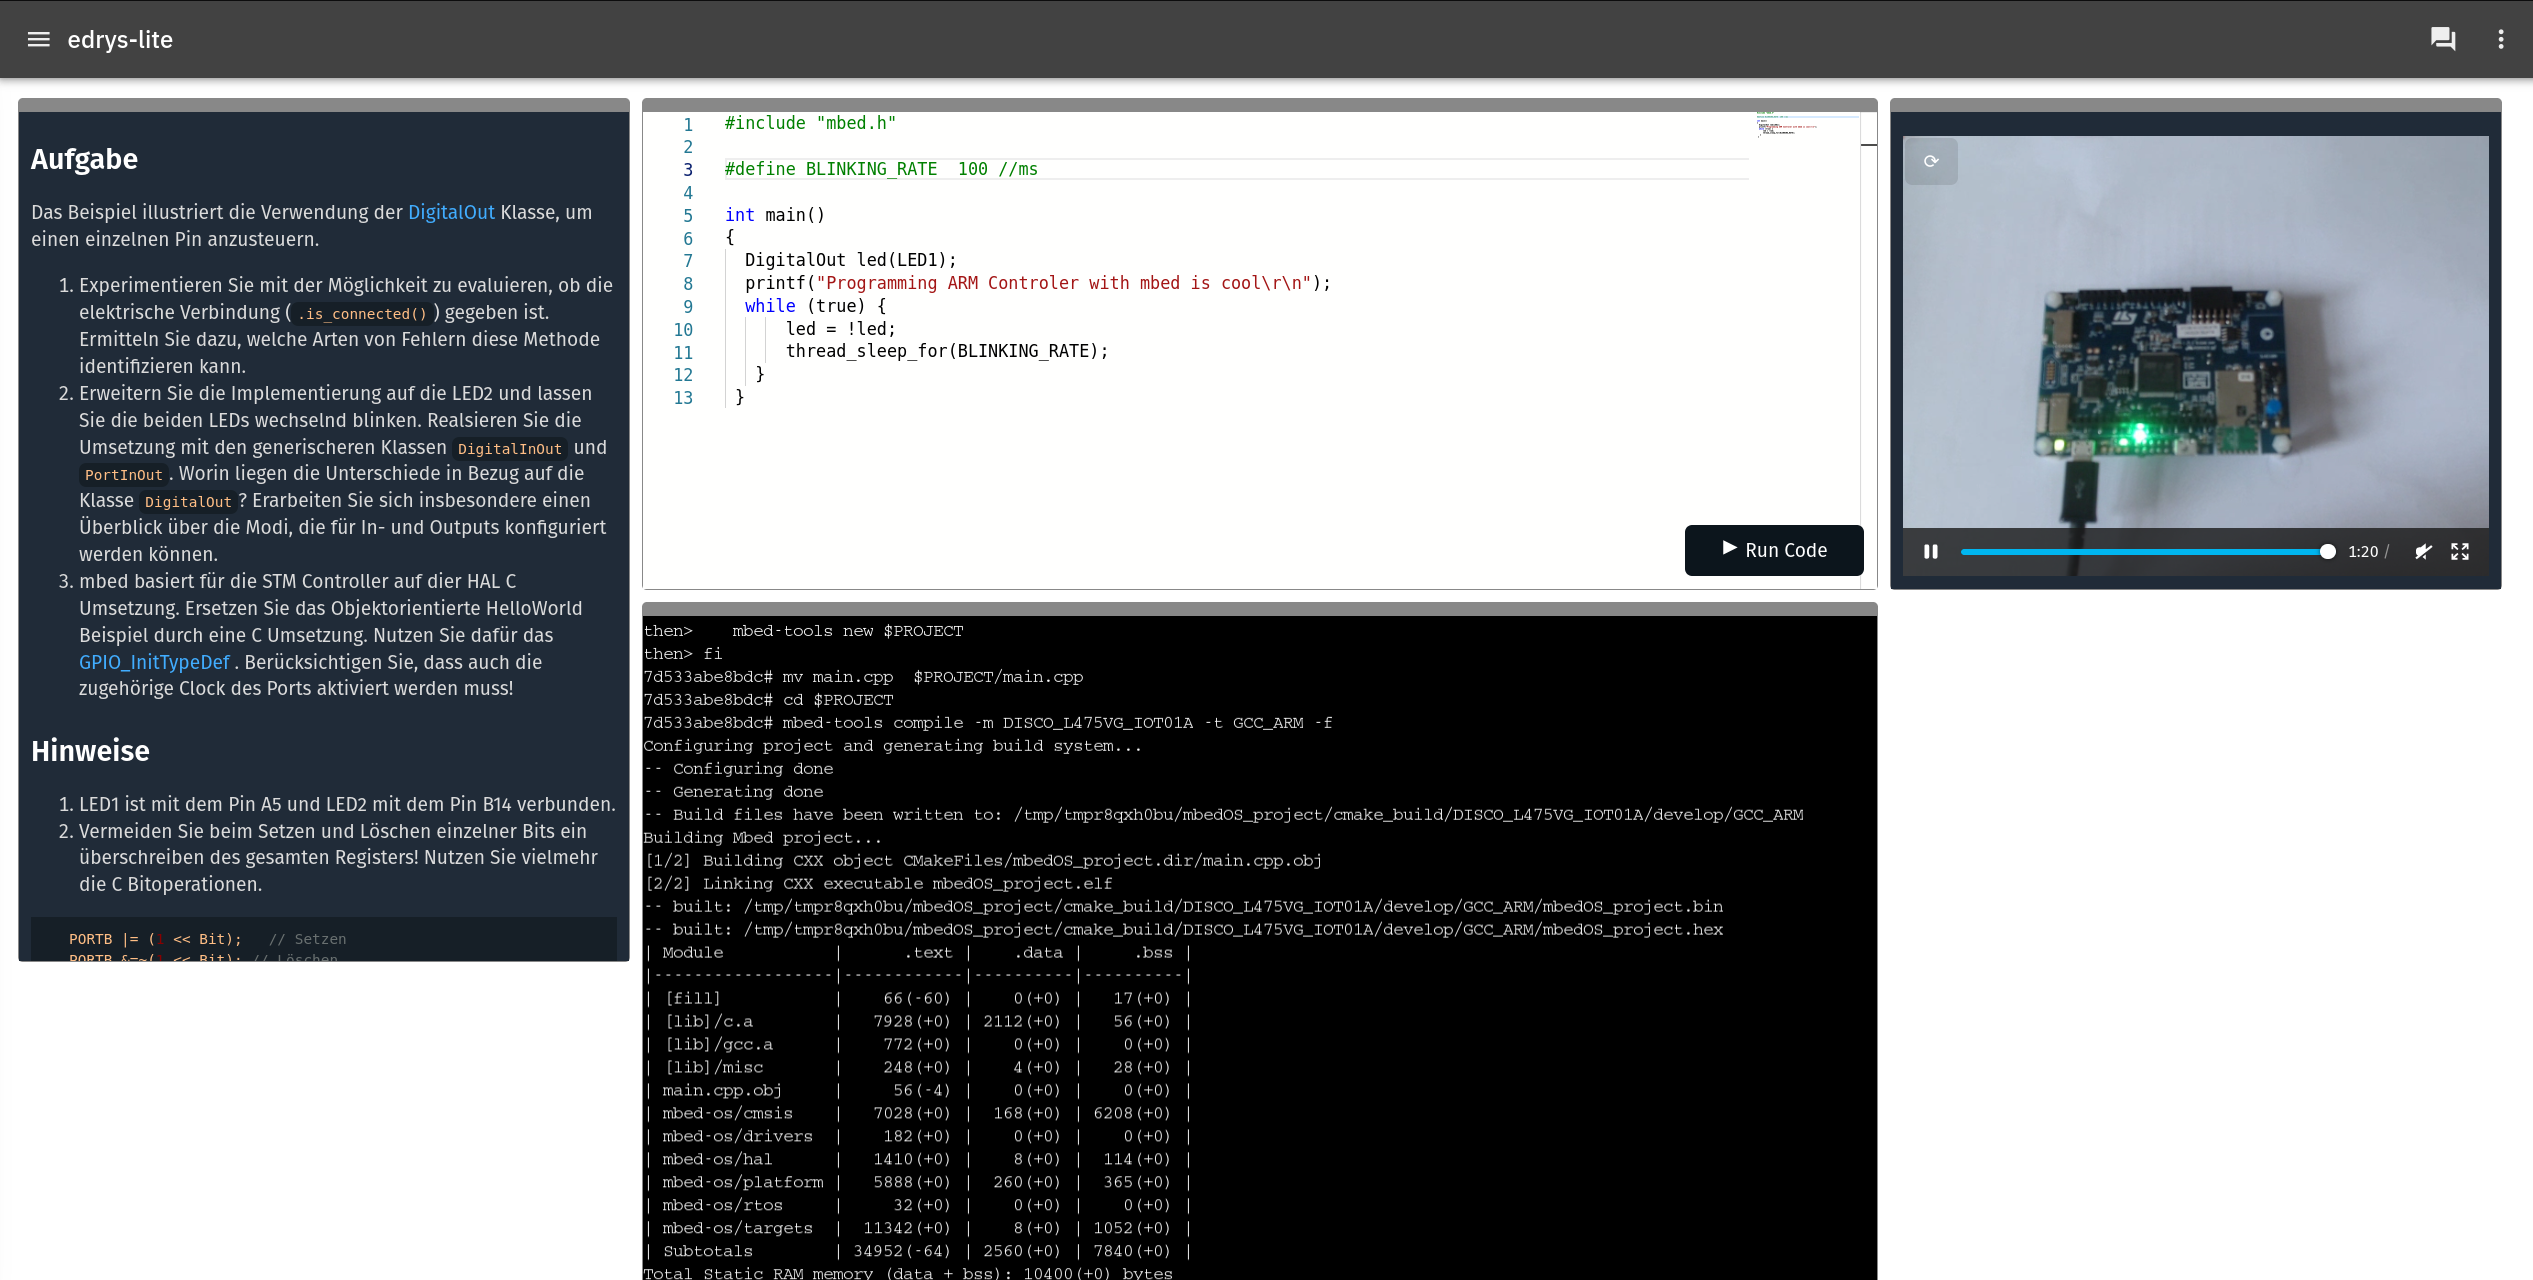Toggle mute on the video player
Image resolution: width=2533 pixels, height=1280 pixels.
[x=2423, y=551]
